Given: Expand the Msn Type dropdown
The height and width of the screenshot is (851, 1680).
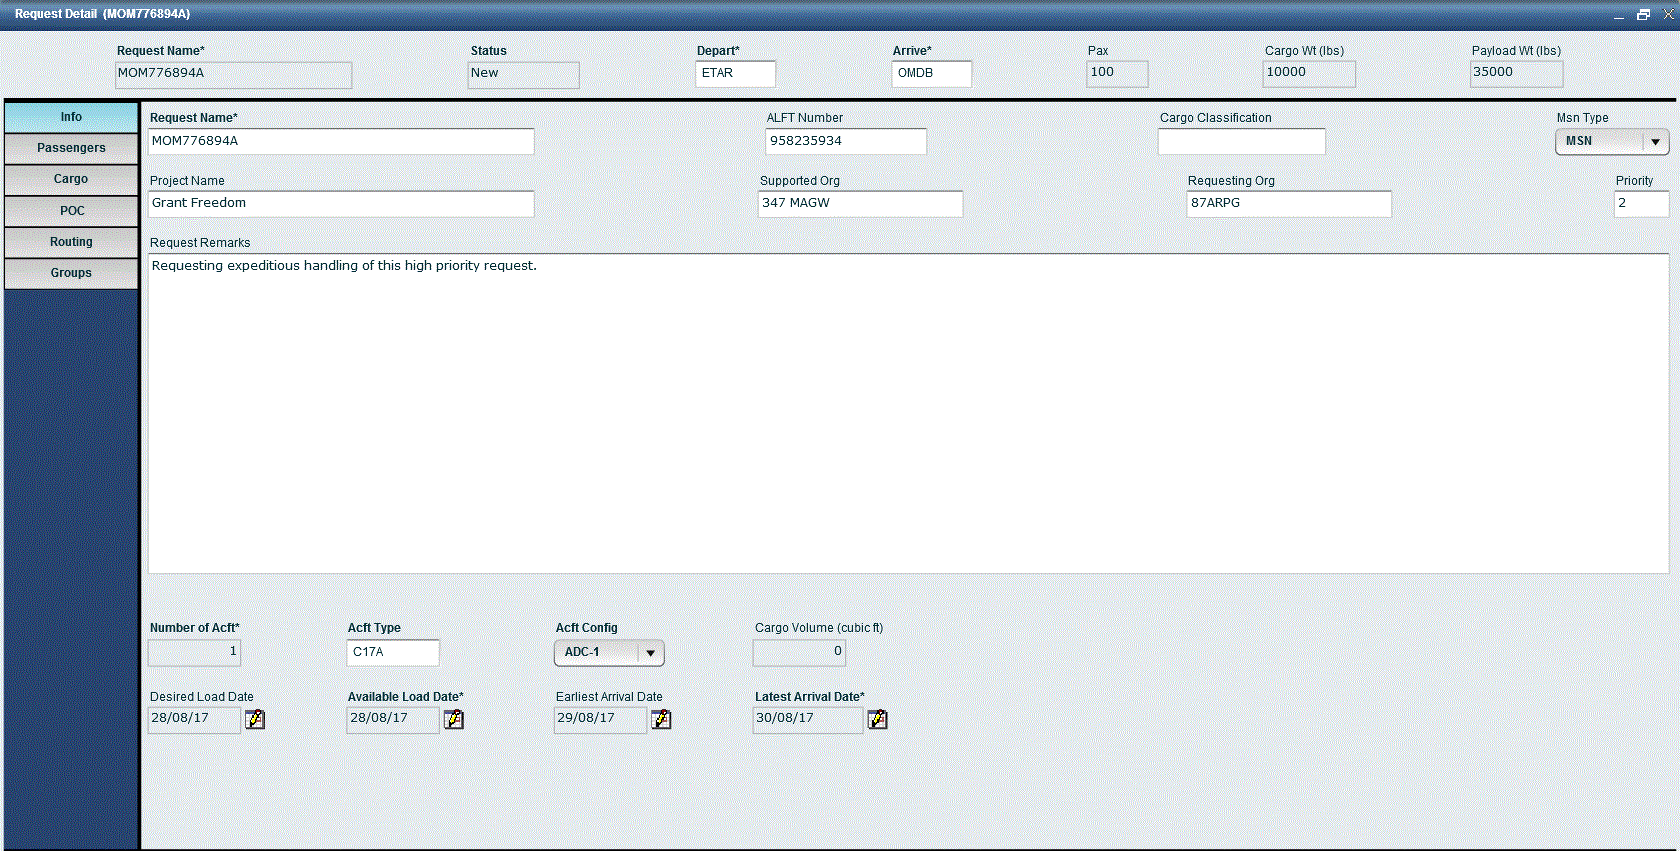Looking at the screenshot, I should pos(1655,142).
